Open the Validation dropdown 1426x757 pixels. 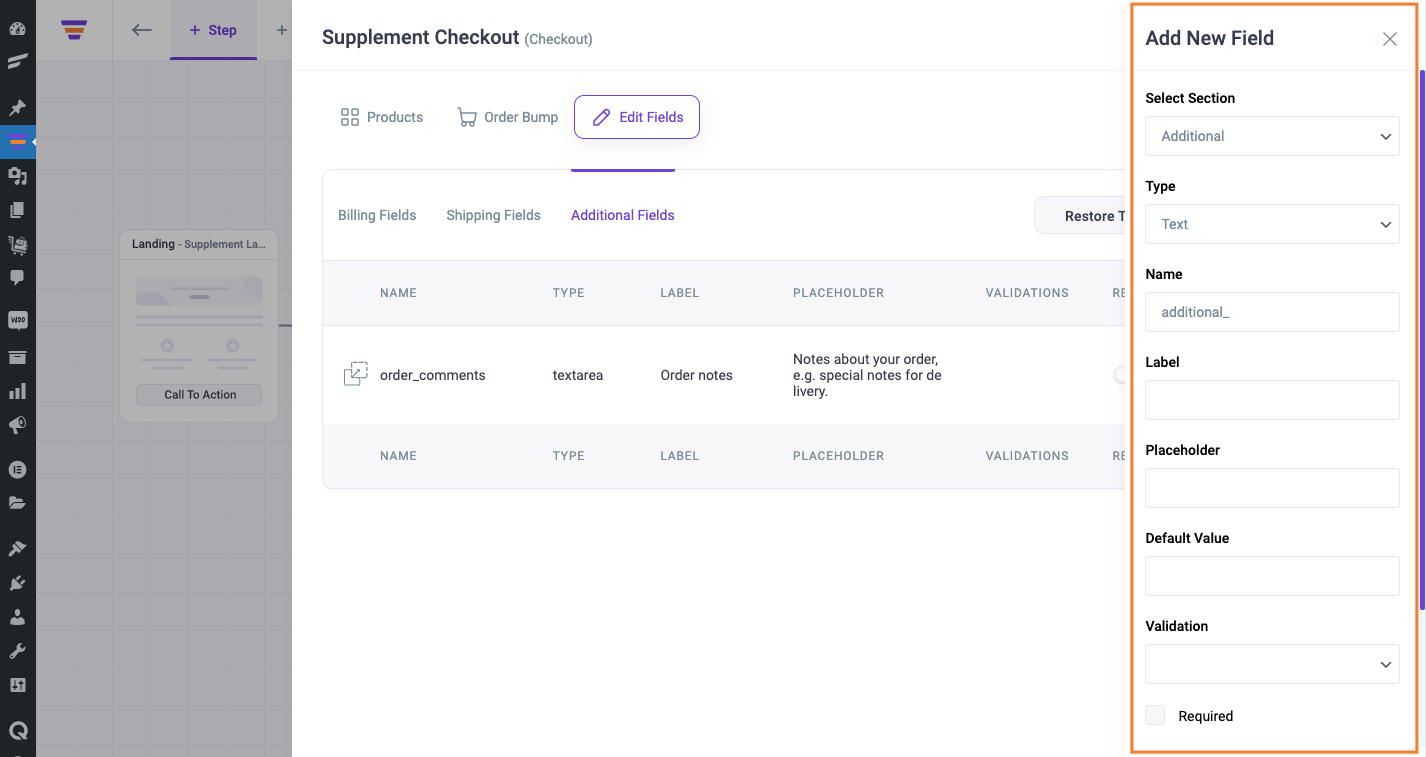point(1272,664)
